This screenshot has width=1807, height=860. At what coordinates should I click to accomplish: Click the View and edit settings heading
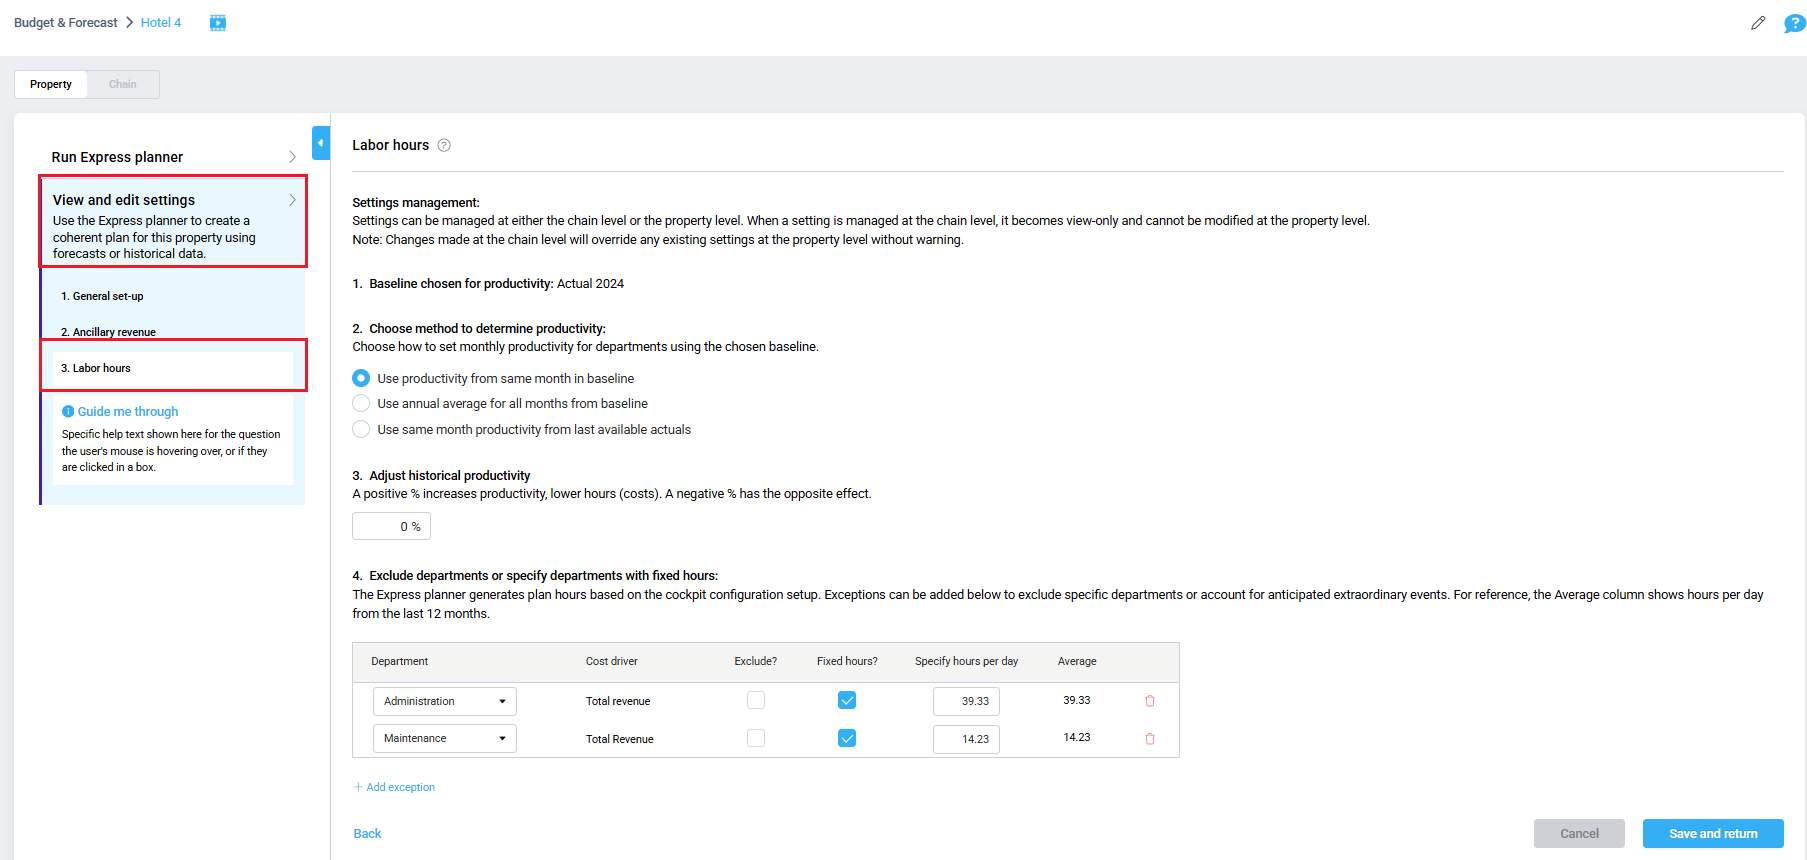[x=124, y=200]
